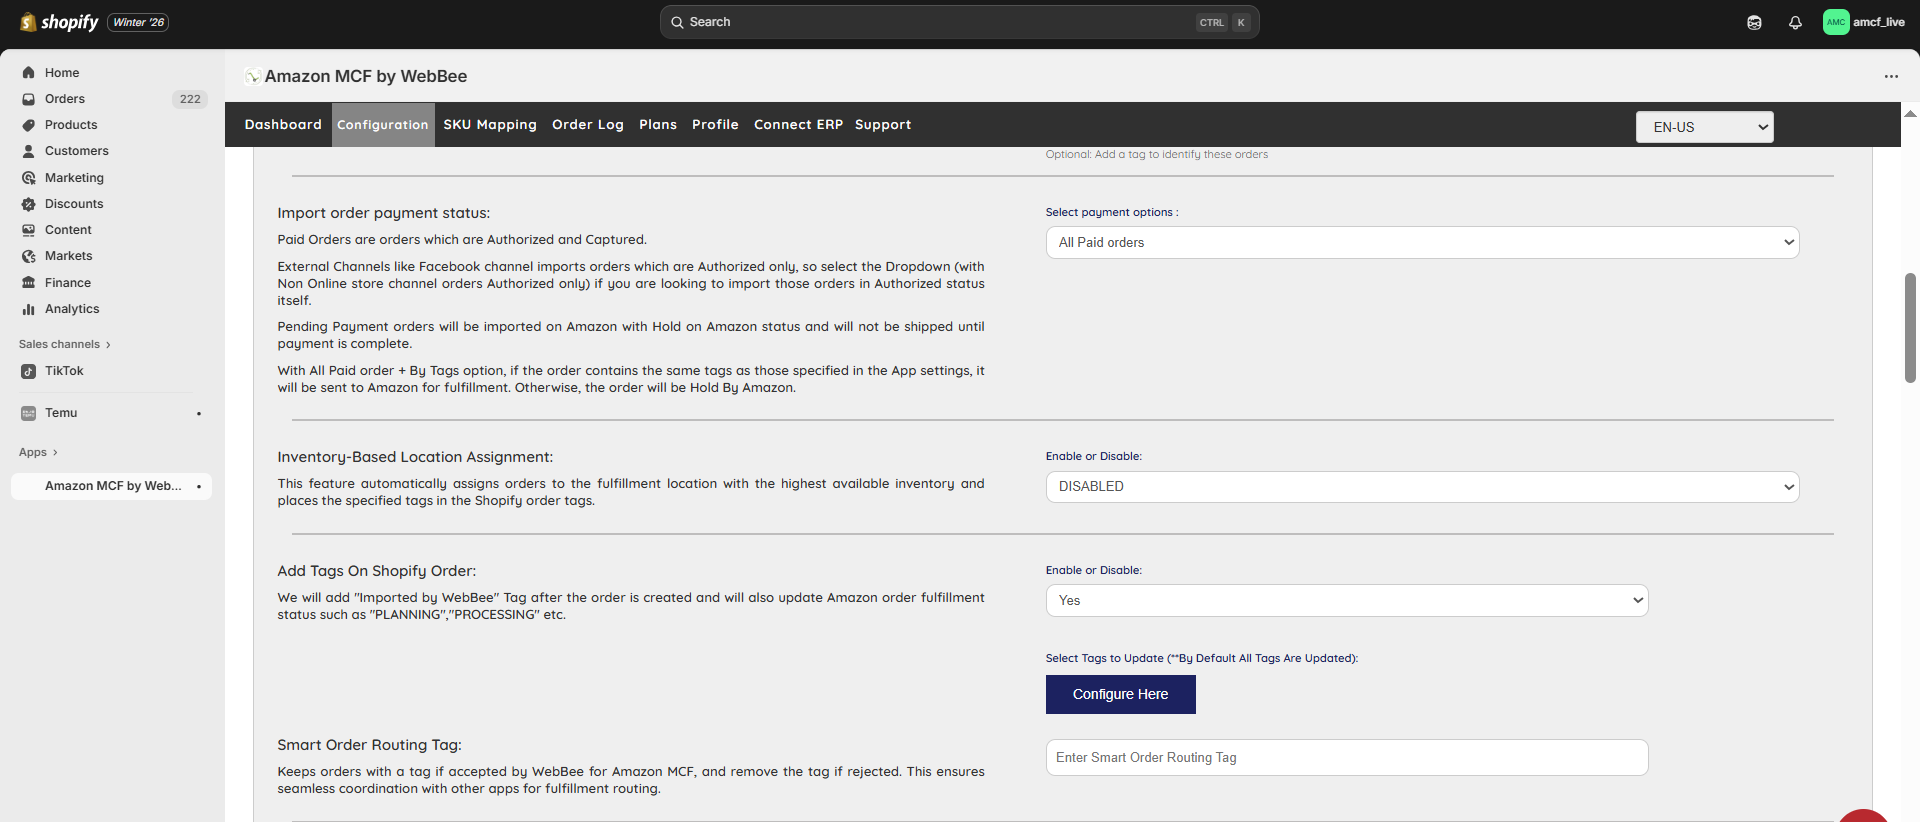The width and height of the screenshot is (1920, 822).
Task: Open the amcf_live account menu
Action: click(1864, 22)
